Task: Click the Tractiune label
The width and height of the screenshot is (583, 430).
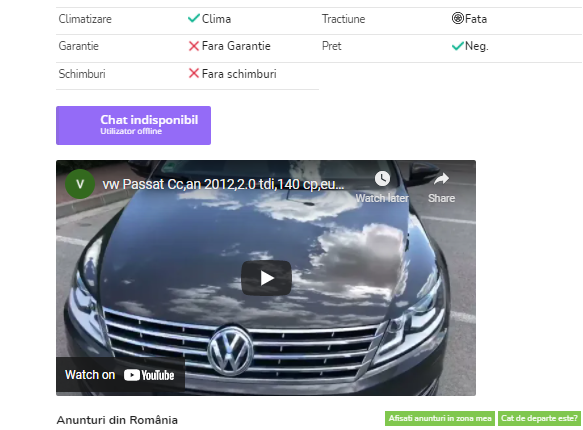Action: [x=344, y=19]
